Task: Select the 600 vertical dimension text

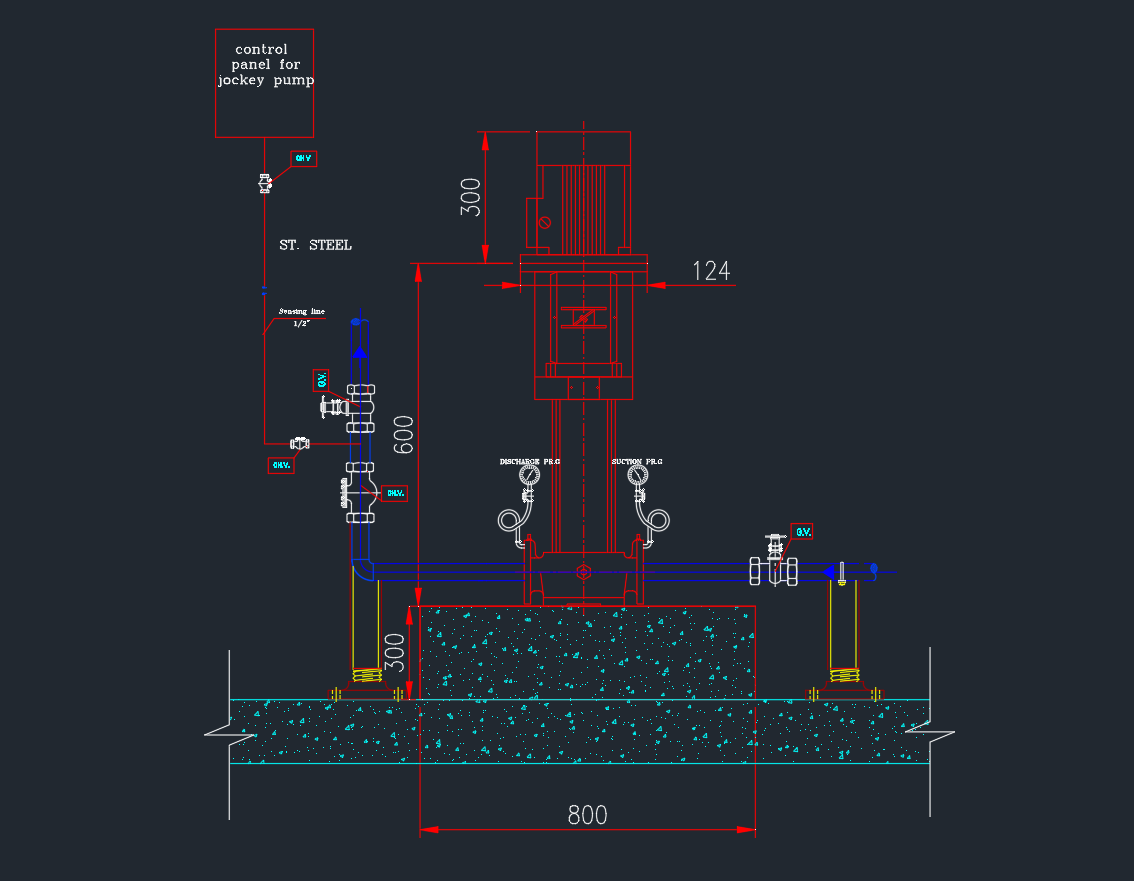Action: coord(402,435)
